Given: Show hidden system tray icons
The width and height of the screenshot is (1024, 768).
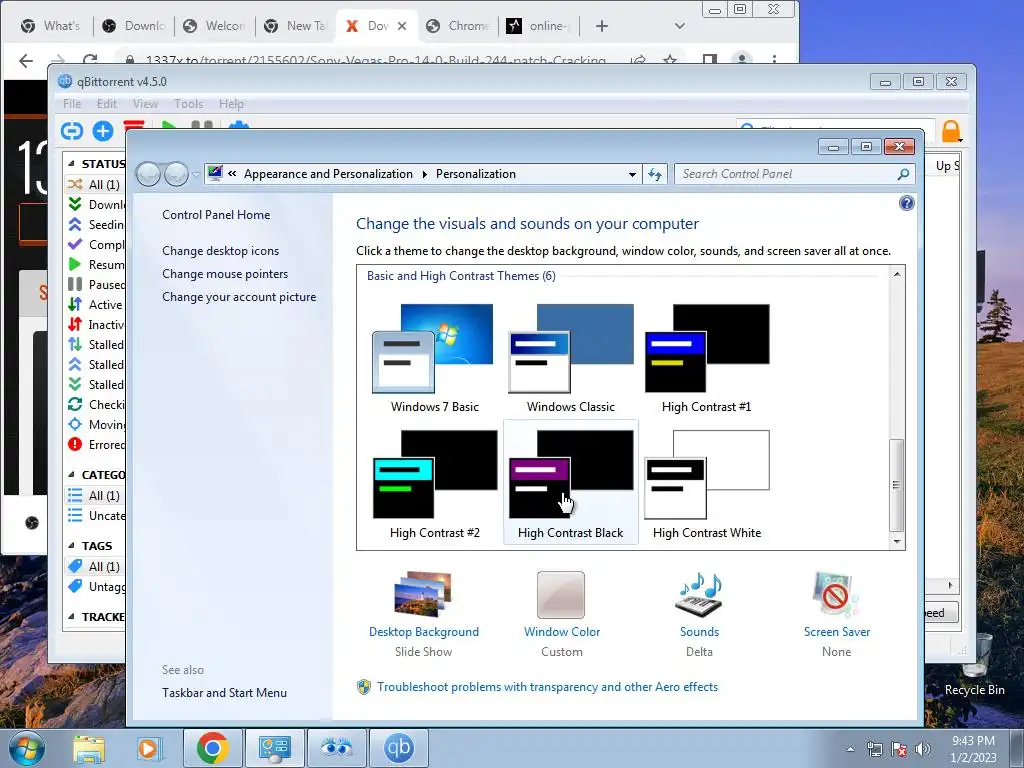Looking at the screenshot, I should click(x=850, y=749).
